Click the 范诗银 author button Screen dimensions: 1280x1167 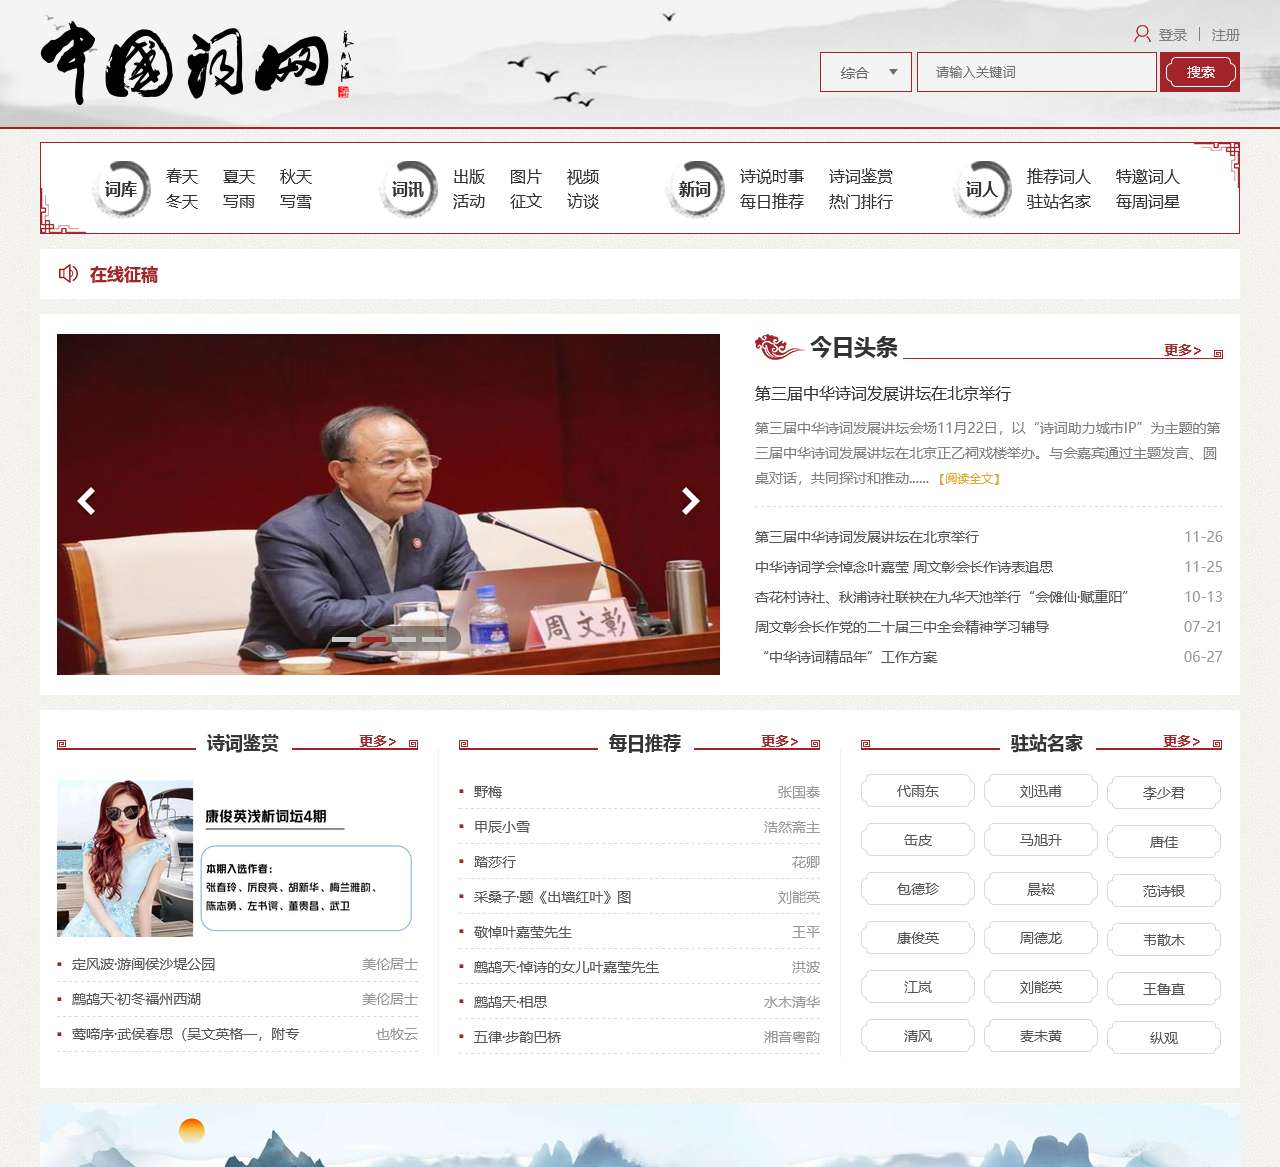pos(1164,891)
